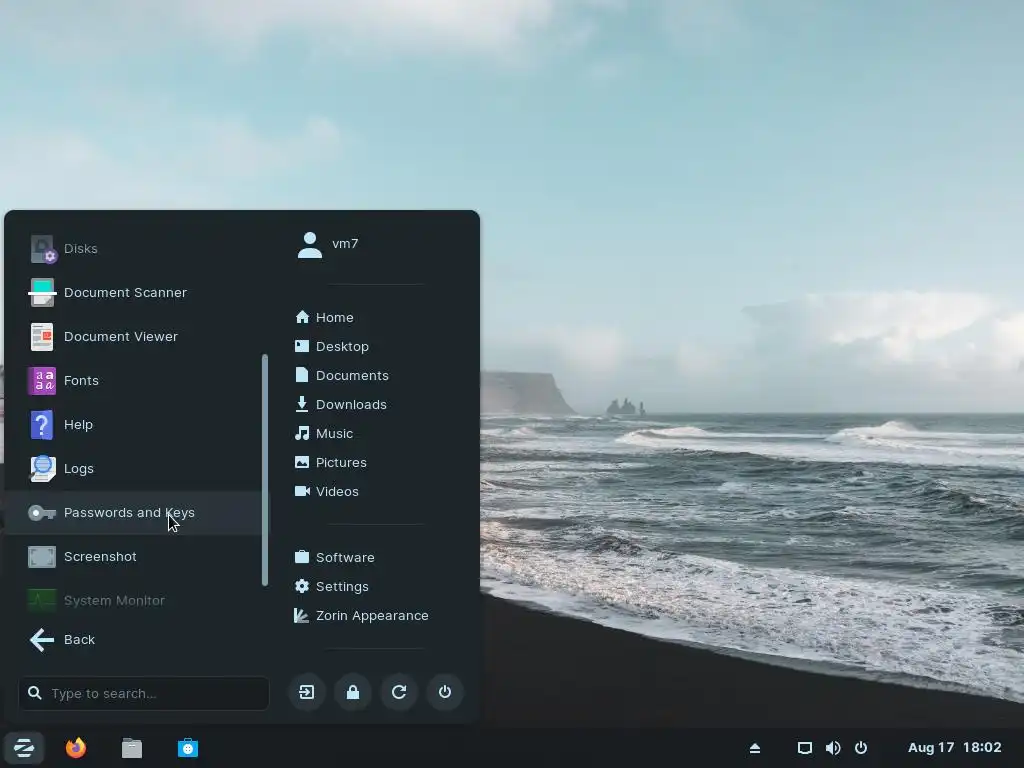Click the app list scrollbar

265,470
